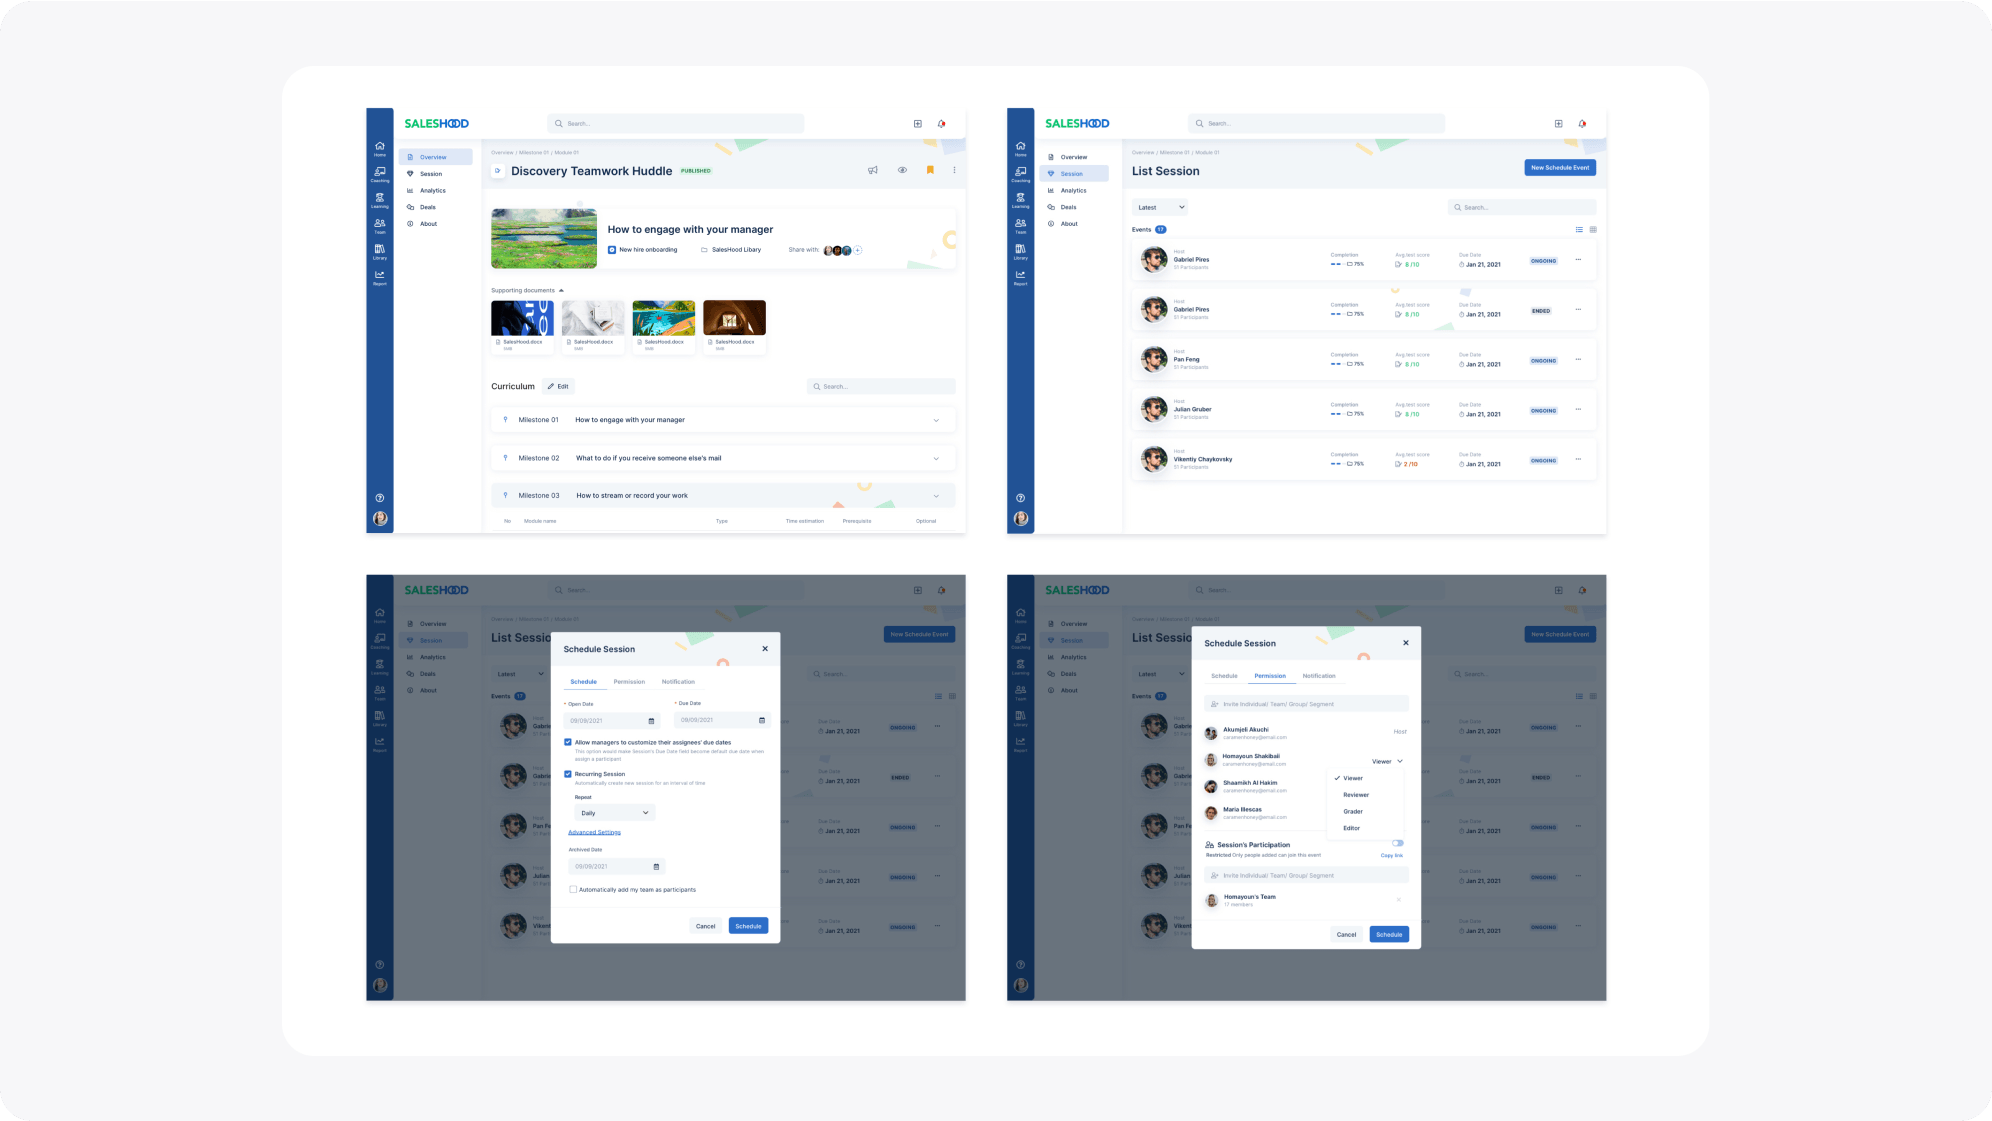Open Latest sort dropdown on undimmed List Session screen
This screenshot has width=1992, height=1121.
[x=1161, y=207]
